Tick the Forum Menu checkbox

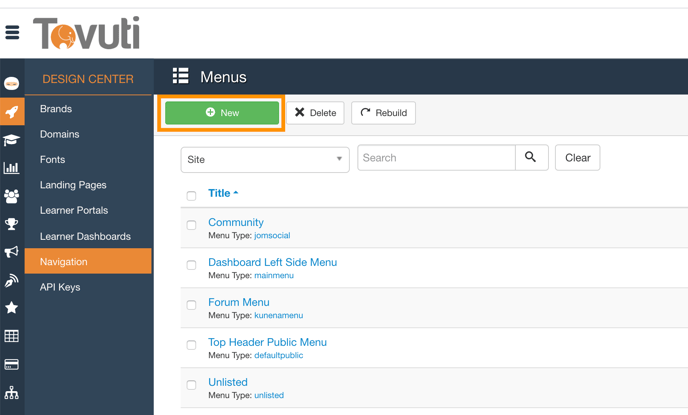(x=191, y=305)
